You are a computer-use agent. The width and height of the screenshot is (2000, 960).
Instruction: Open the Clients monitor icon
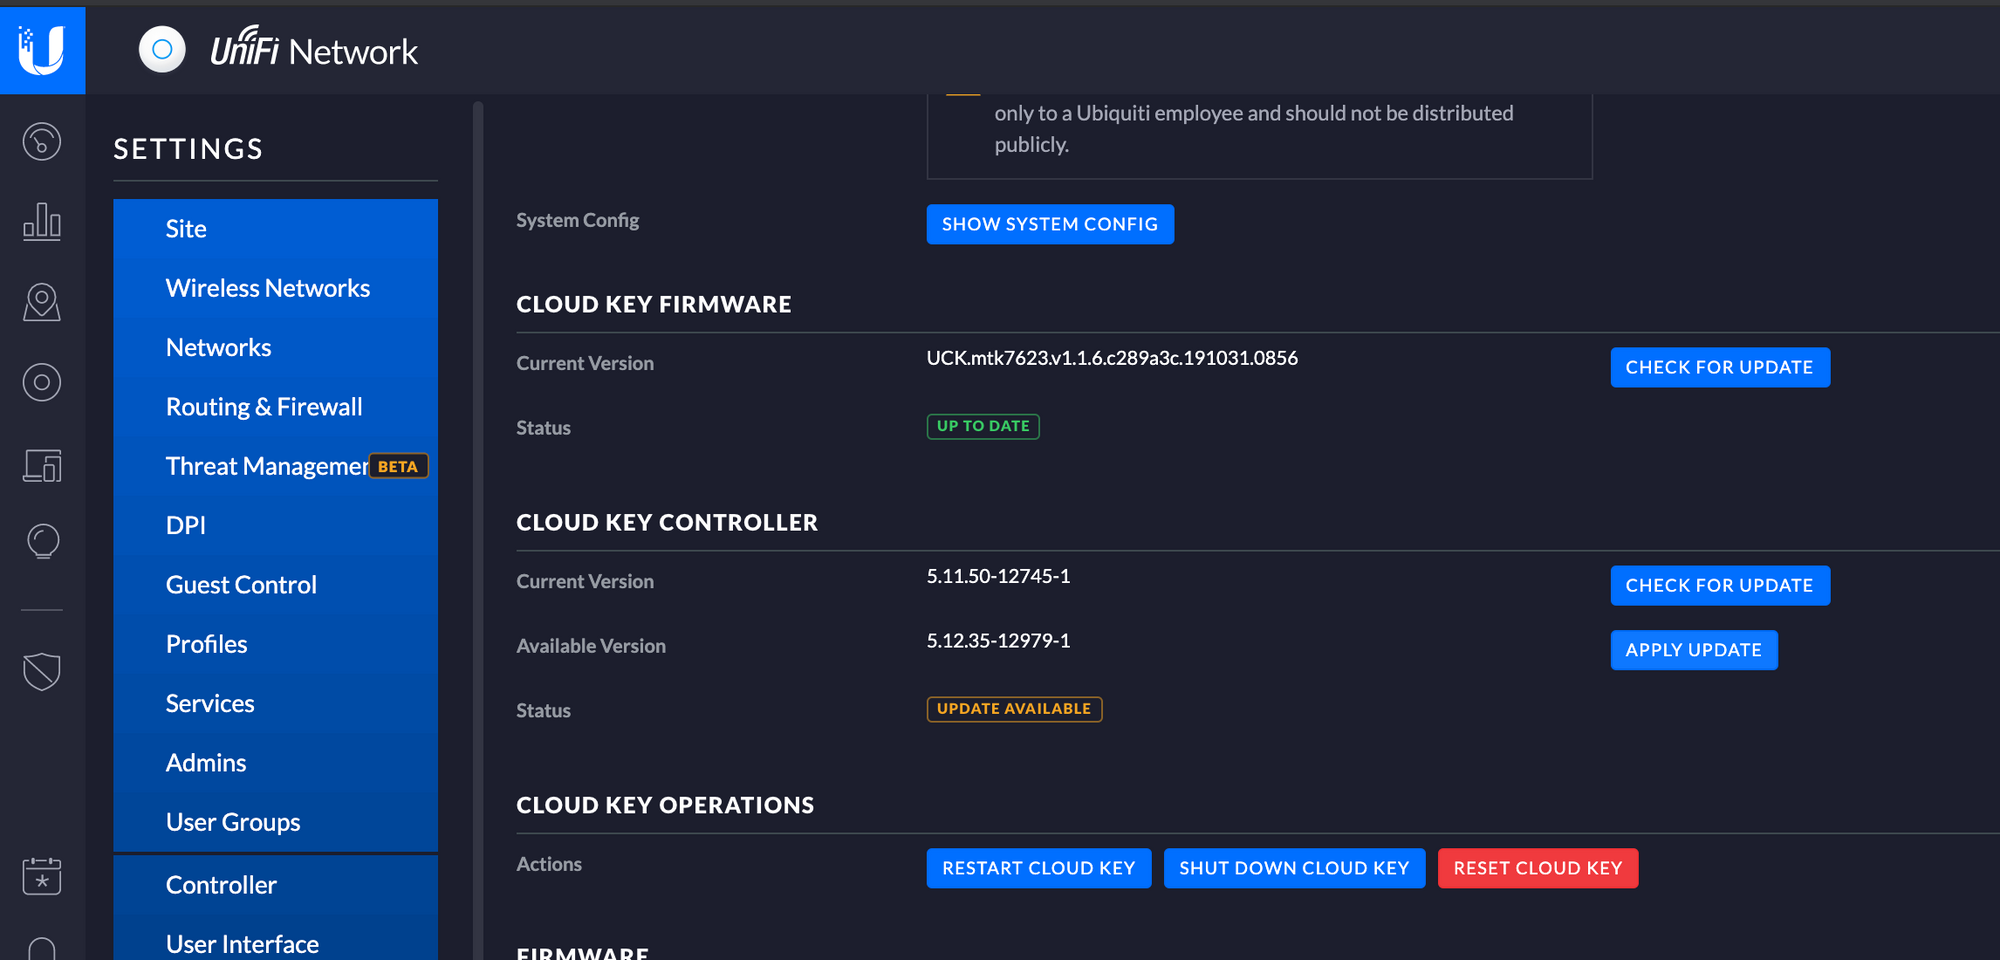(42, 465)
